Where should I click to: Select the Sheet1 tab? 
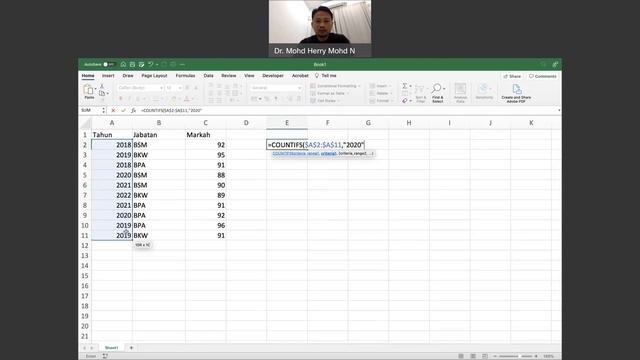pos(111,348)
